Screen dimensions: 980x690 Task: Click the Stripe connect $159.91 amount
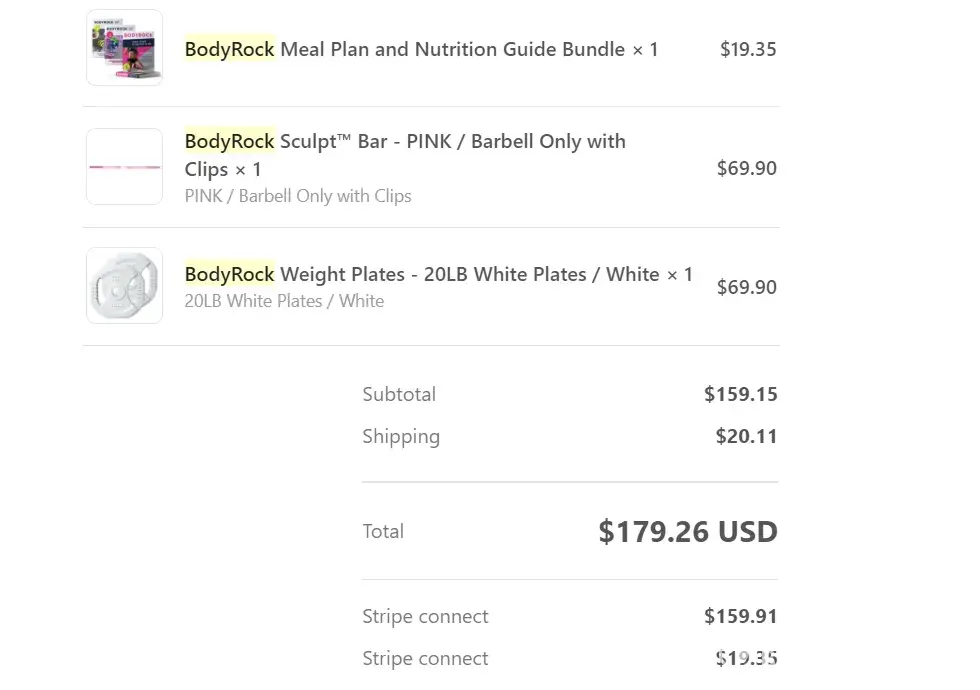740,616
